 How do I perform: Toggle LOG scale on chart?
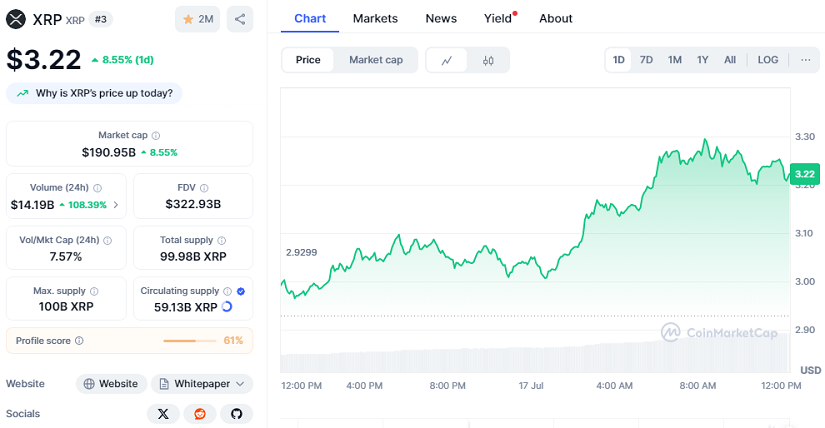coord(768,60)
